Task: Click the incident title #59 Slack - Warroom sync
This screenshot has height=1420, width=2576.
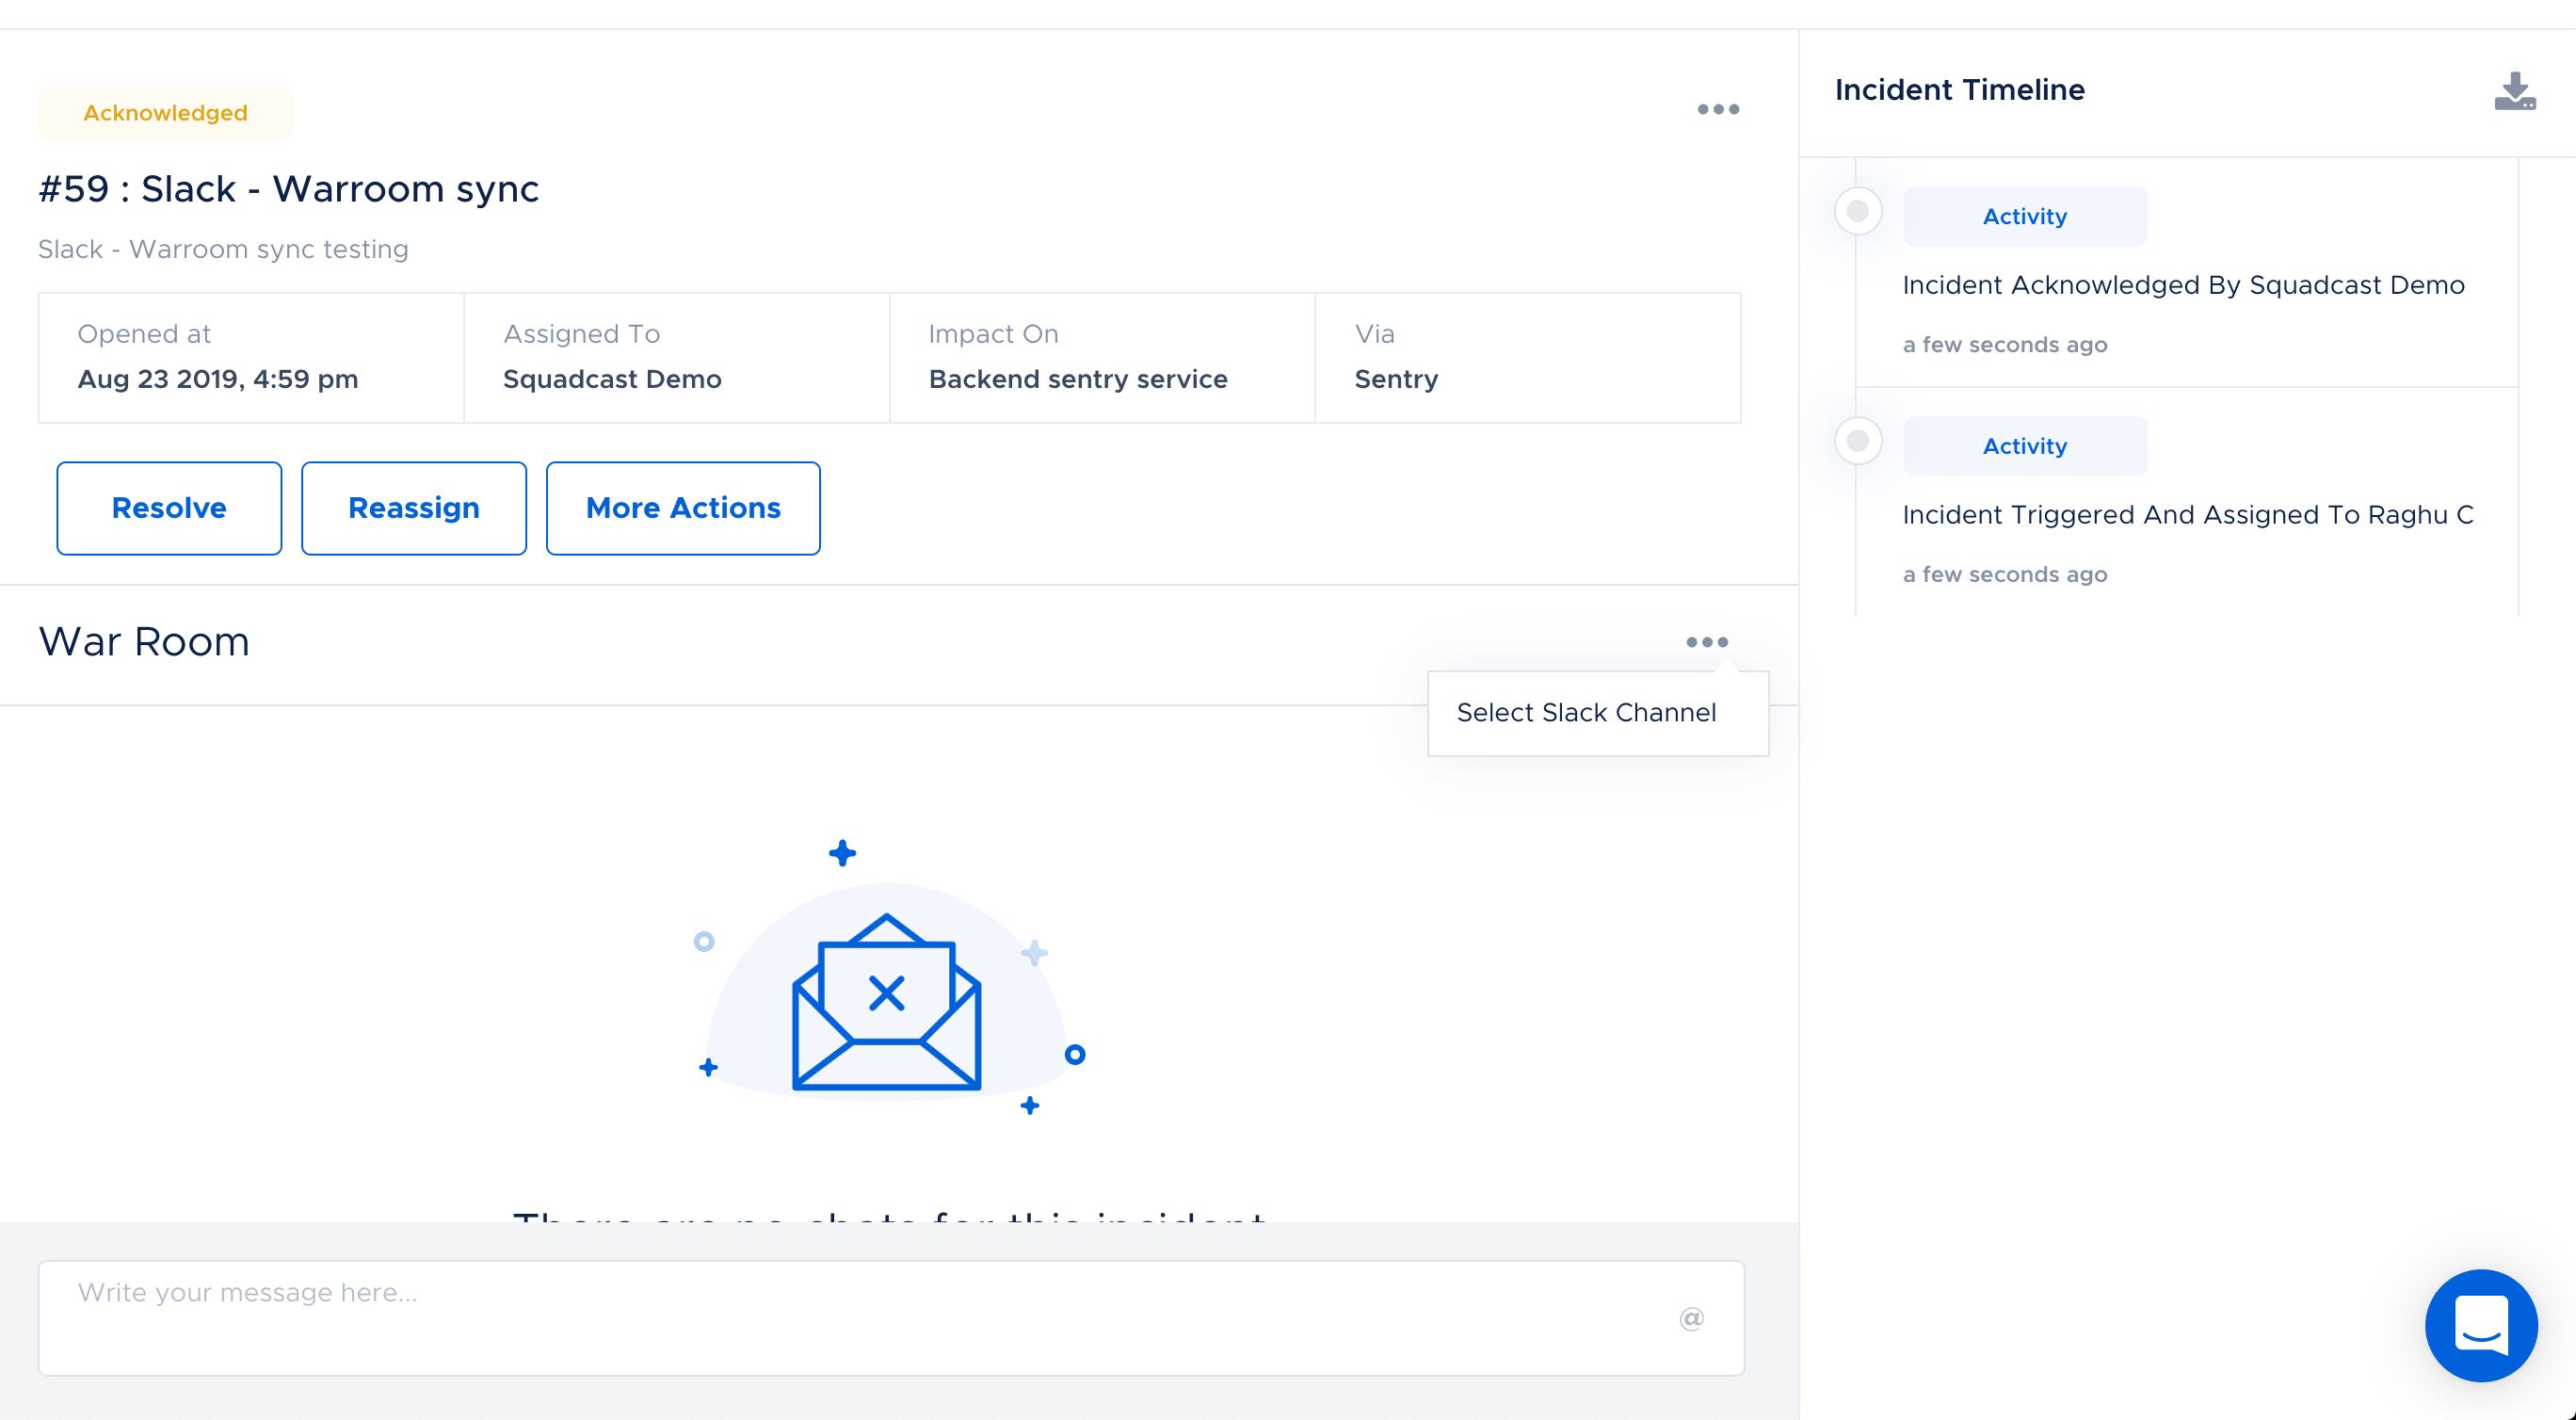Action: [288, 189]
